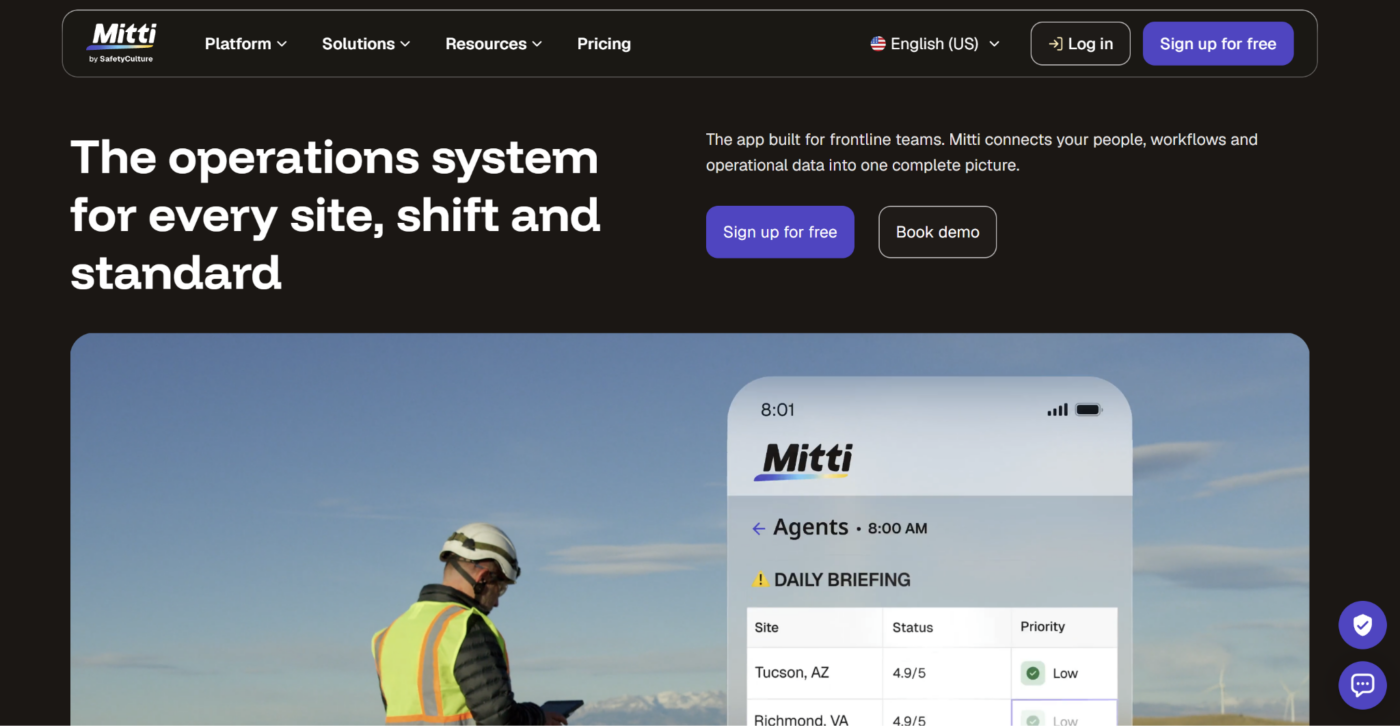Click the phone battery icon
This screenshot has height=726, width=1400.
[x=1088, y=410]
